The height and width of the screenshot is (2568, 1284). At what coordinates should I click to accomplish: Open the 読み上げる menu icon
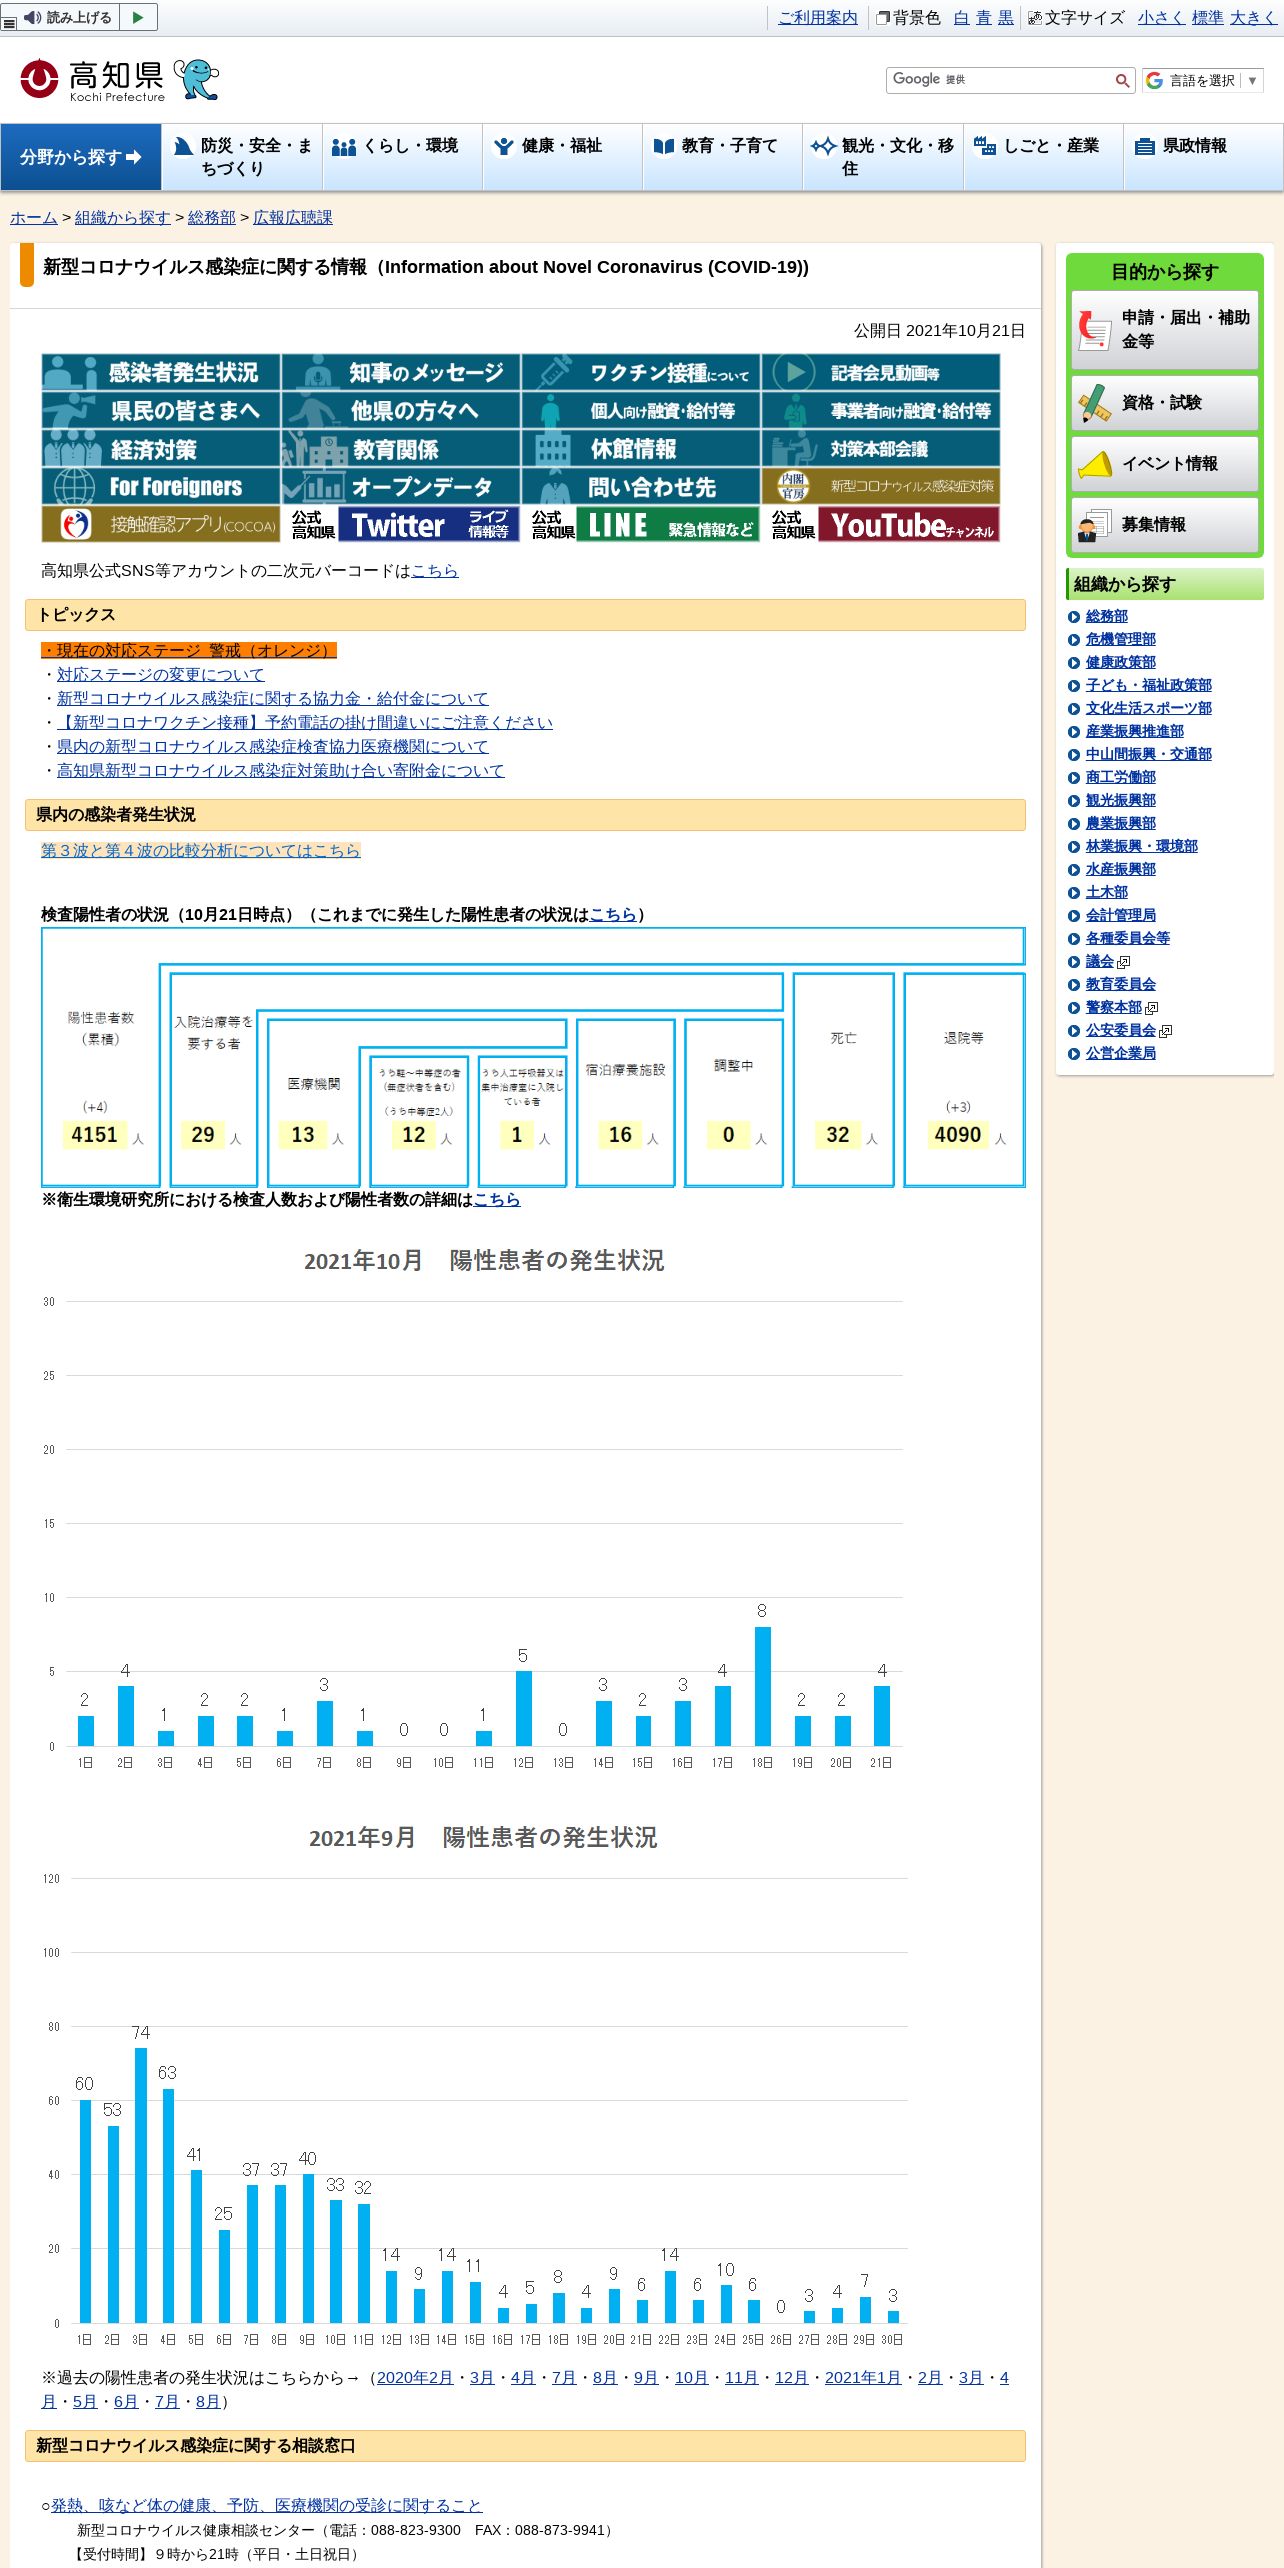tap(9, 22)
